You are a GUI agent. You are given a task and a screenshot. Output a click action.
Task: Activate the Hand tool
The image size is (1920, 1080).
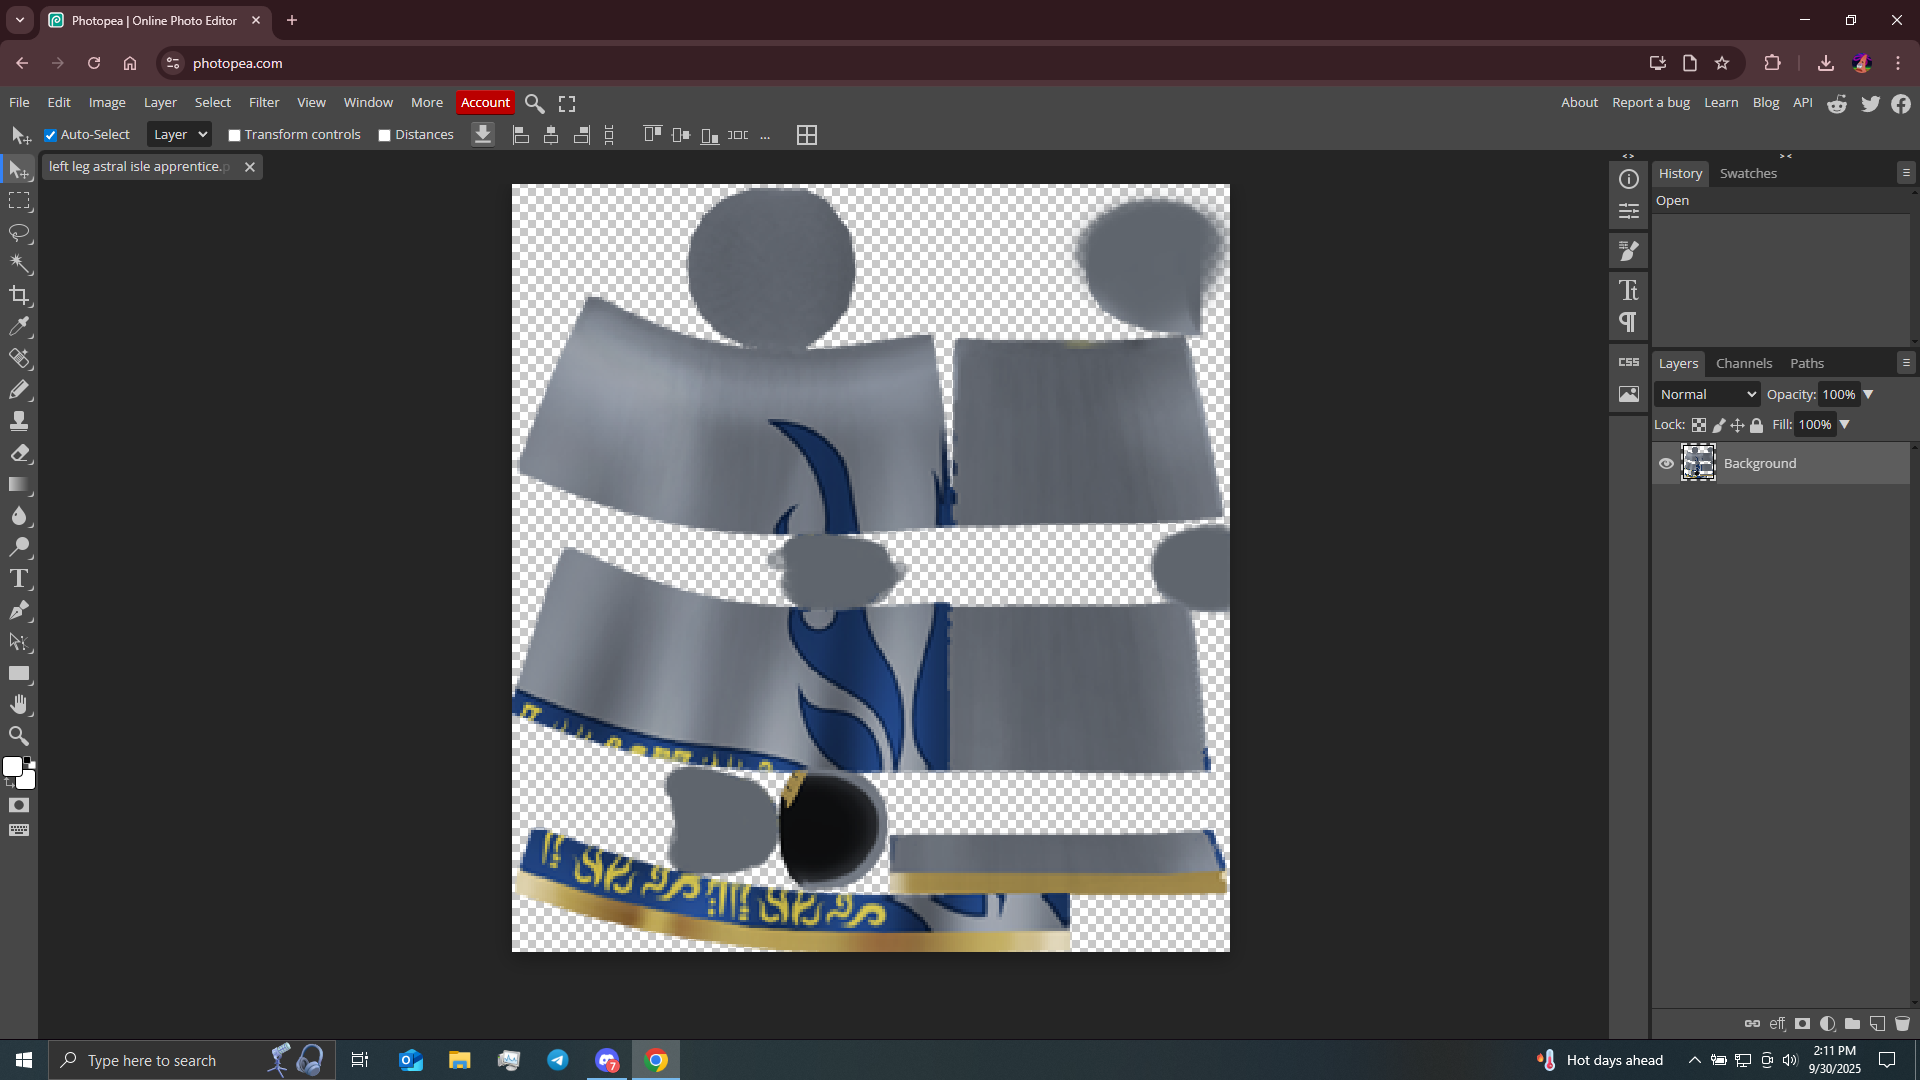click(19, 705)
